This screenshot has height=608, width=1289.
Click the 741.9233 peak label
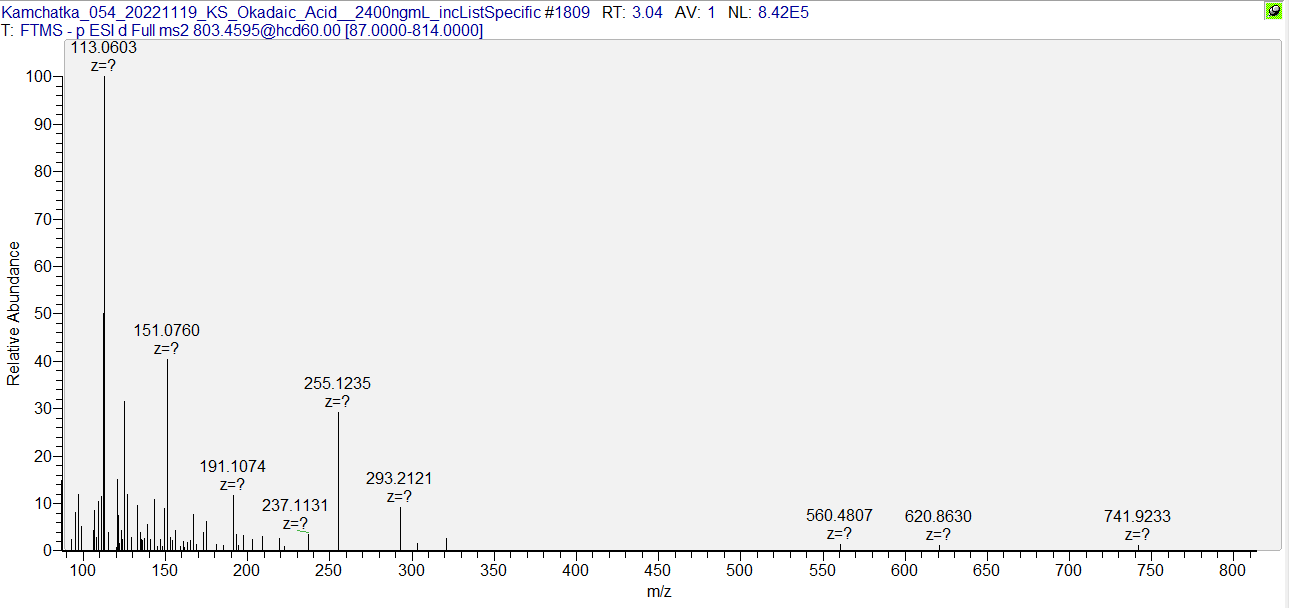tap(1137, 517)
